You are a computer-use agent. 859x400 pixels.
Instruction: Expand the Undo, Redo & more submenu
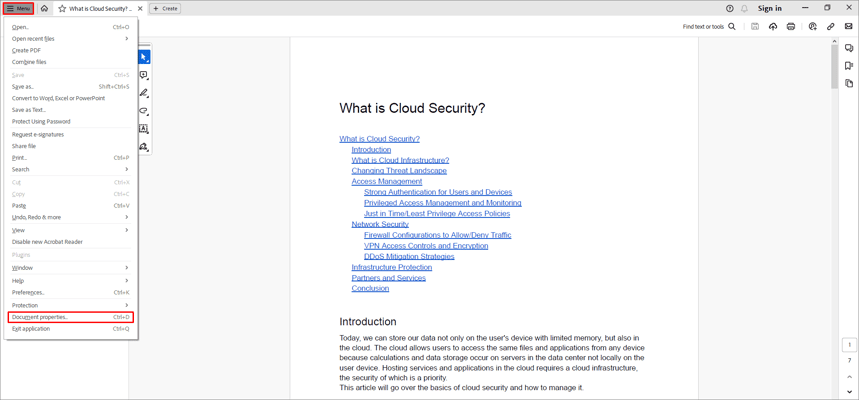pyautogui.click(x=70, y=217)
